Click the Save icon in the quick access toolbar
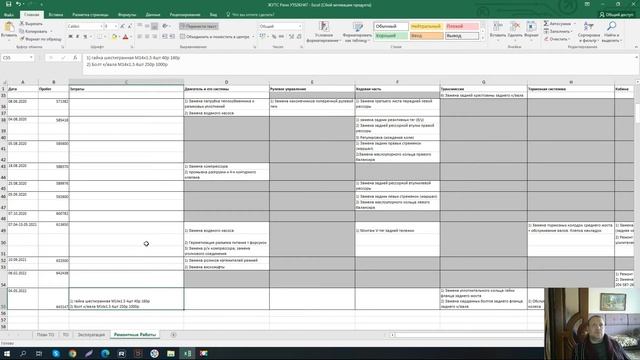 coord(8,4)
